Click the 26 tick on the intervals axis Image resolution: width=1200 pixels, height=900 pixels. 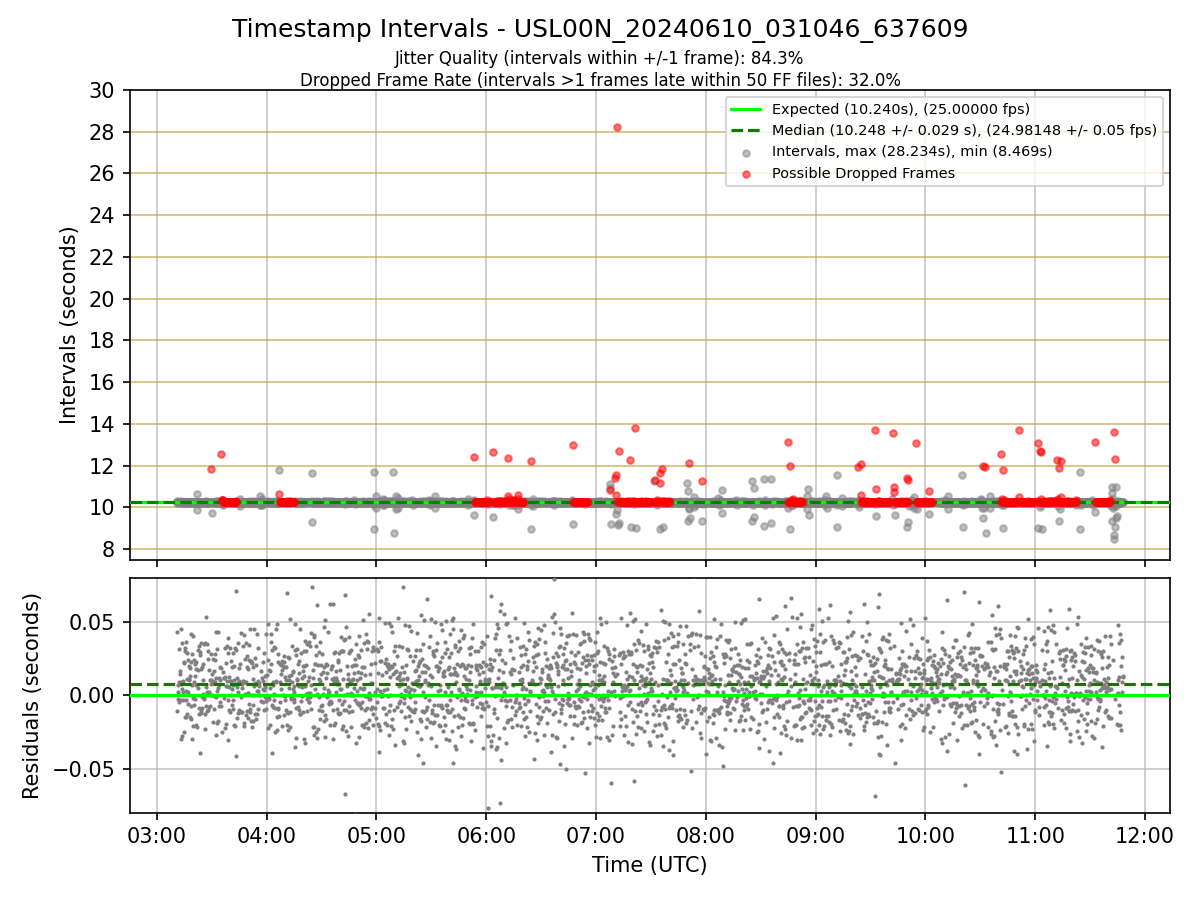tap(102, 174)
